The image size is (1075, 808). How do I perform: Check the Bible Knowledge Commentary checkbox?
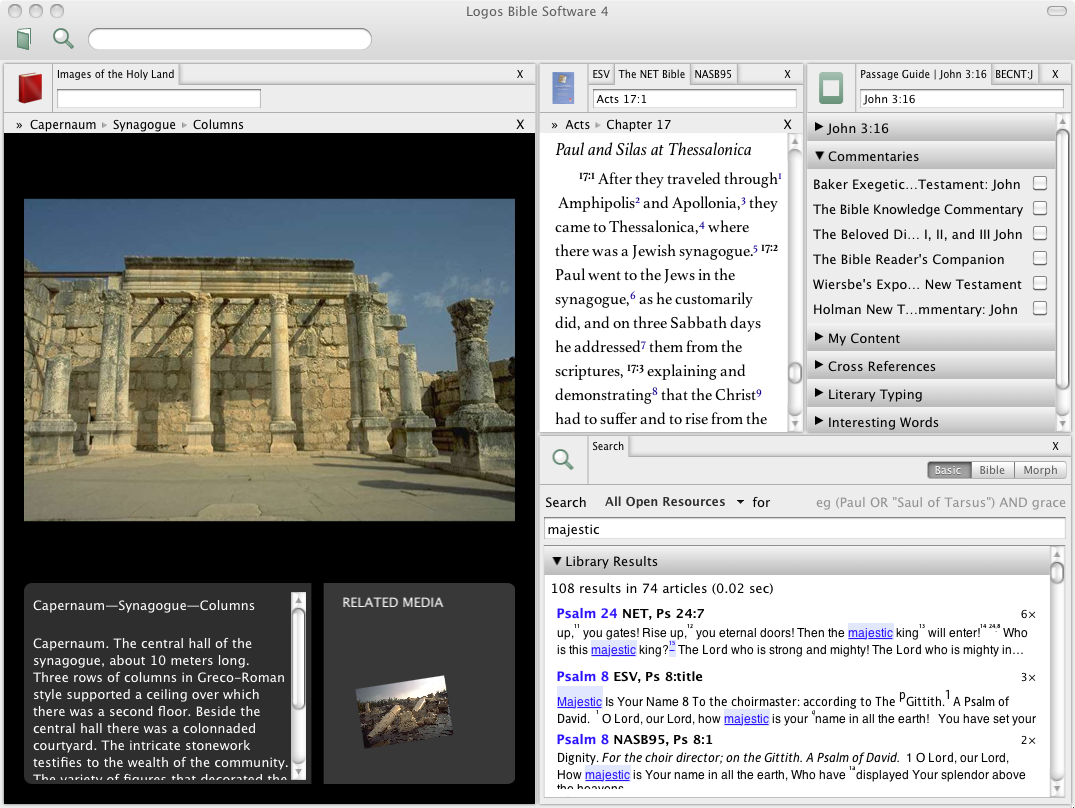(x=1040, y=208)
